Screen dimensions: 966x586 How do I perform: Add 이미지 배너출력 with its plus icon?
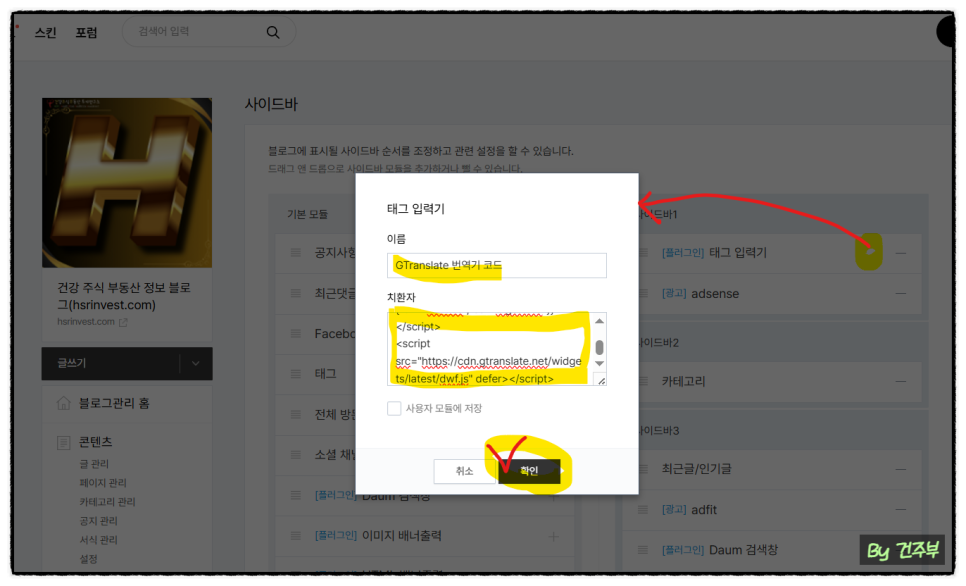[553, 537]
